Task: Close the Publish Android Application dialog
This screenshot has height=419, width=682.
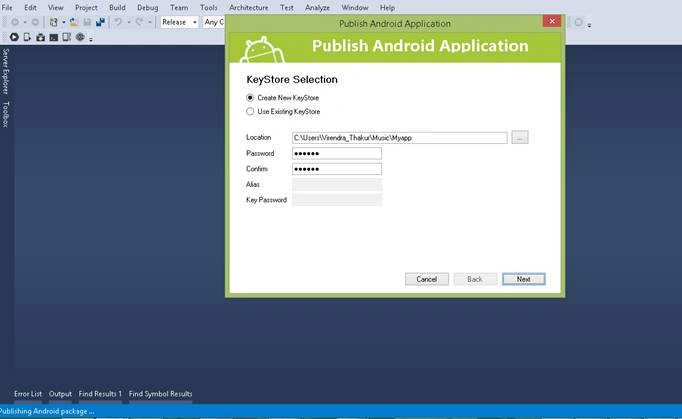Action: (x=552, y=21)
